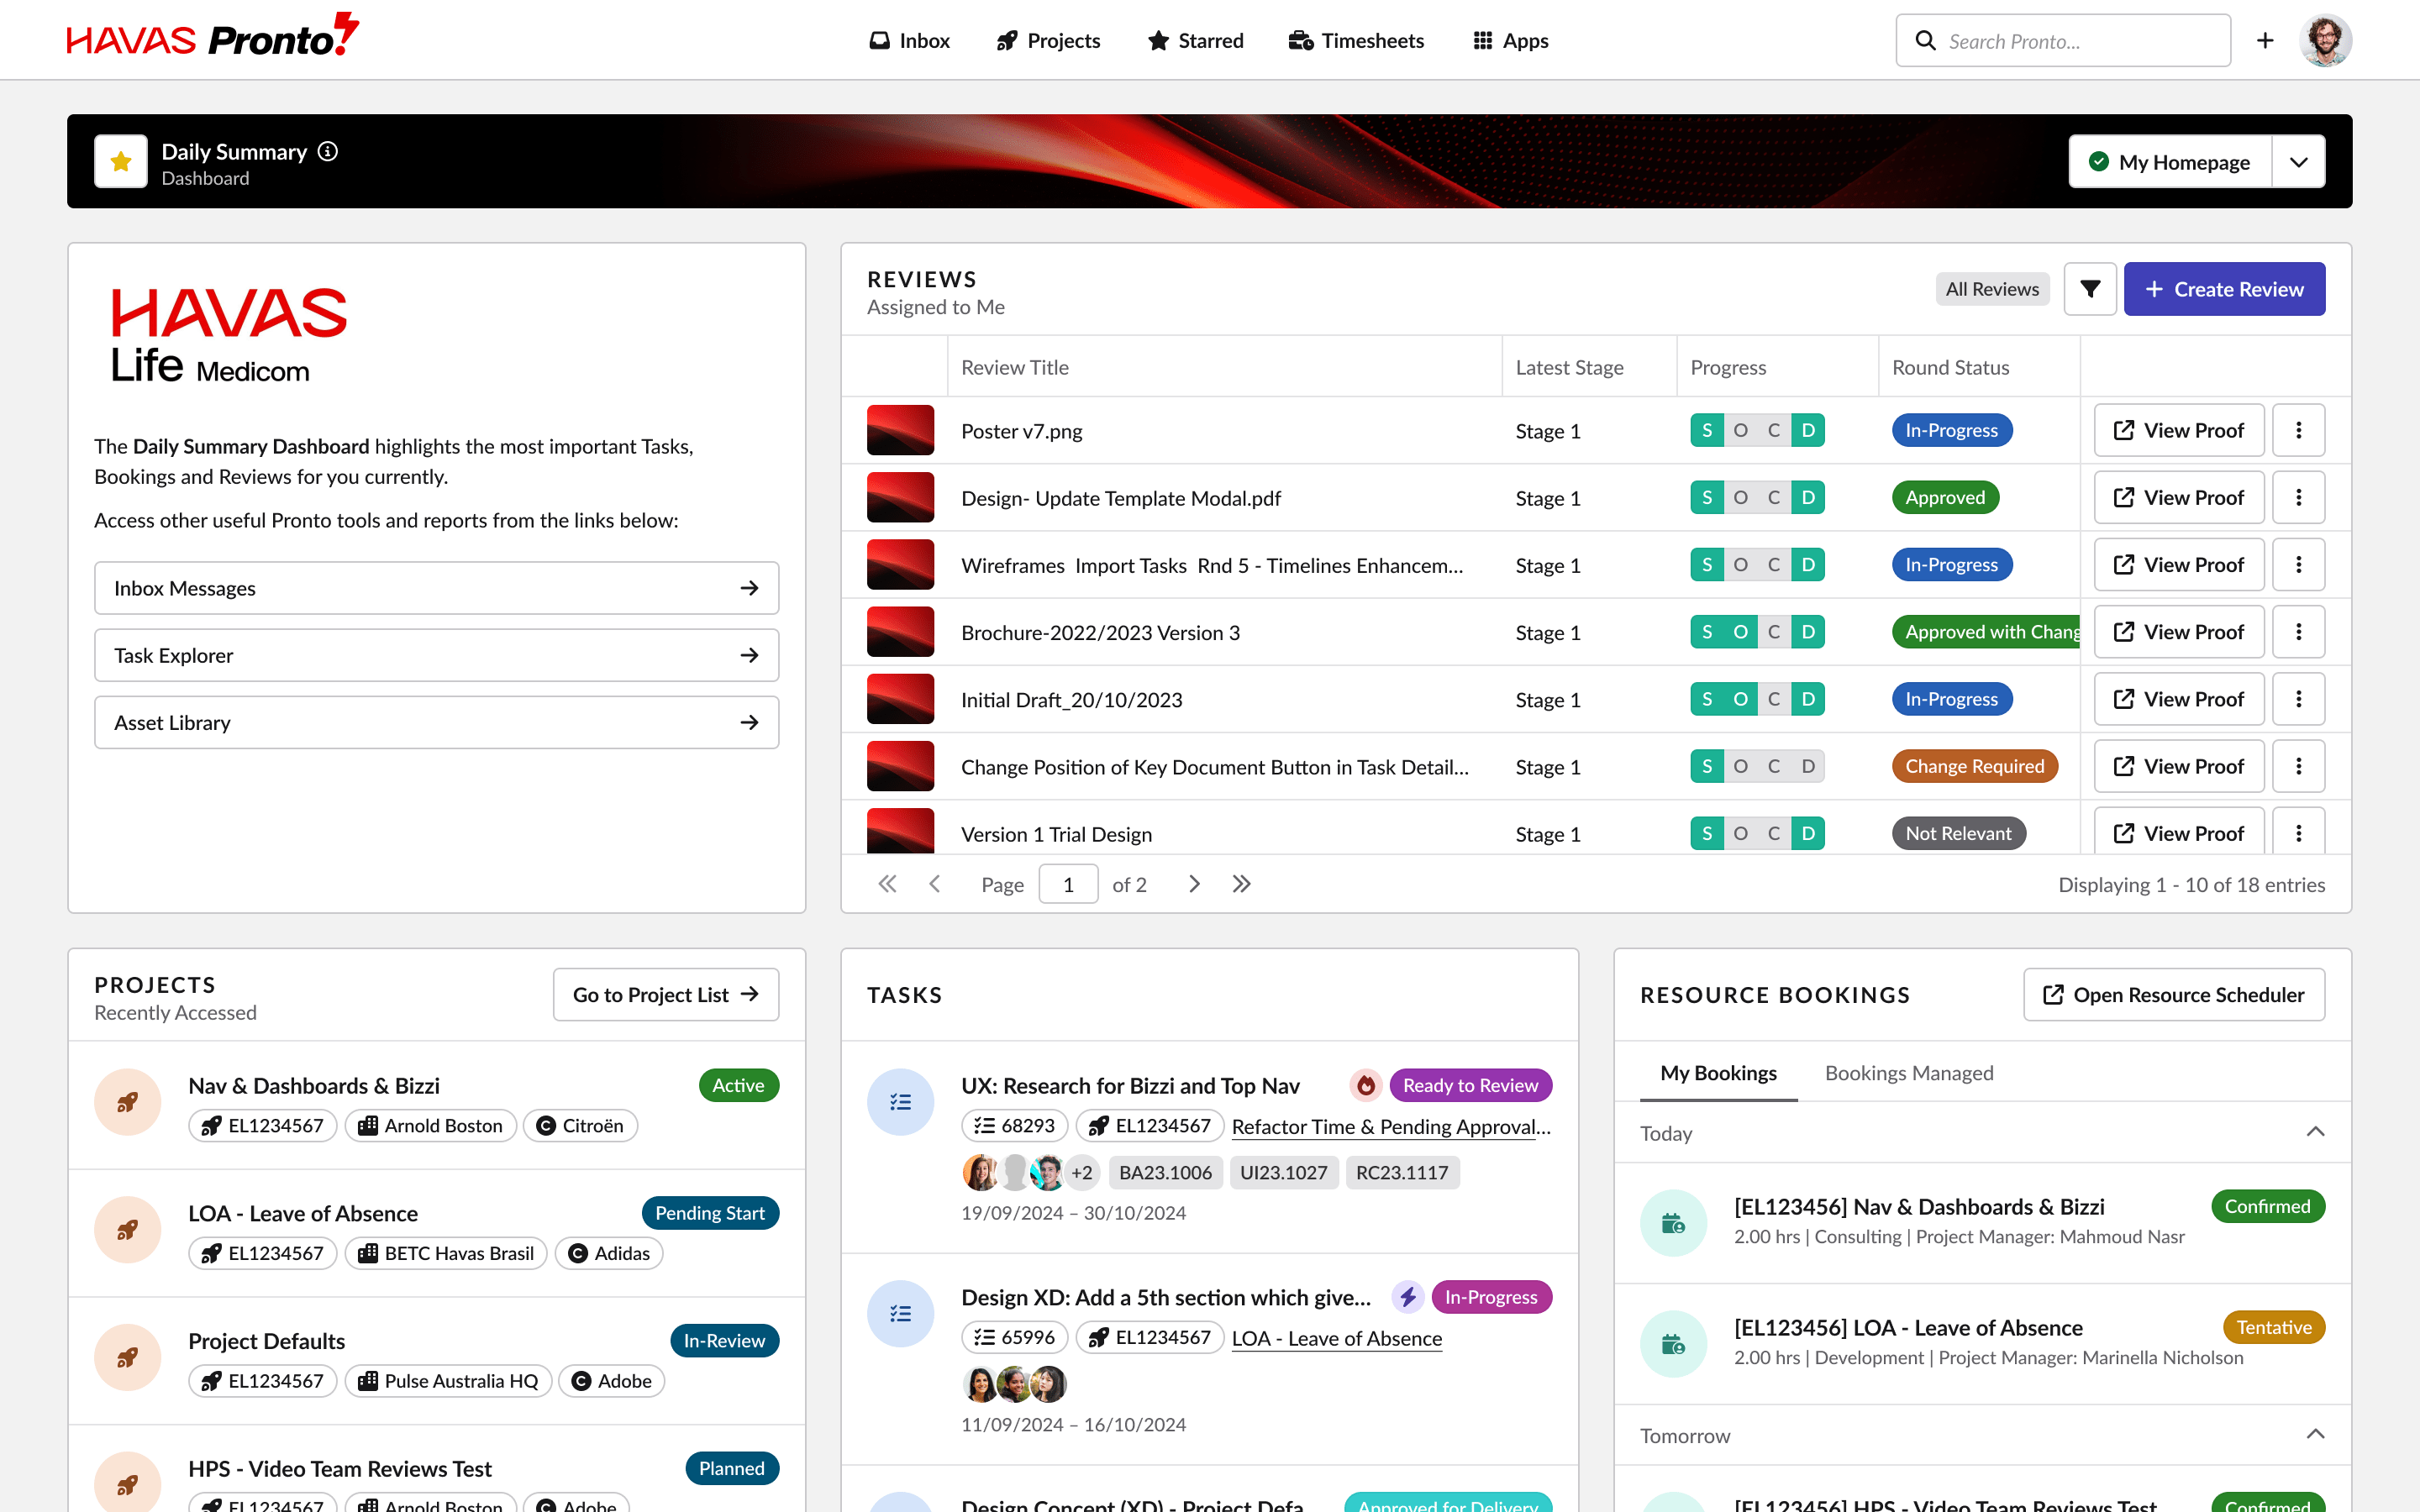Click the Create Review button
The image size is (2420, 1512).
(2224, 289)
